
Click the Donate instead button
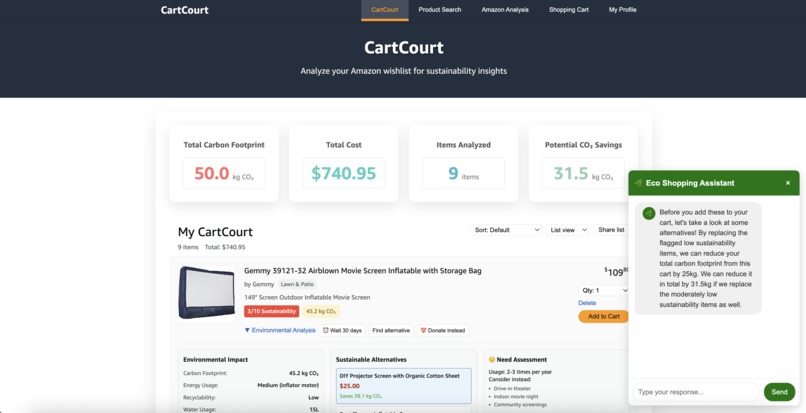443,330
